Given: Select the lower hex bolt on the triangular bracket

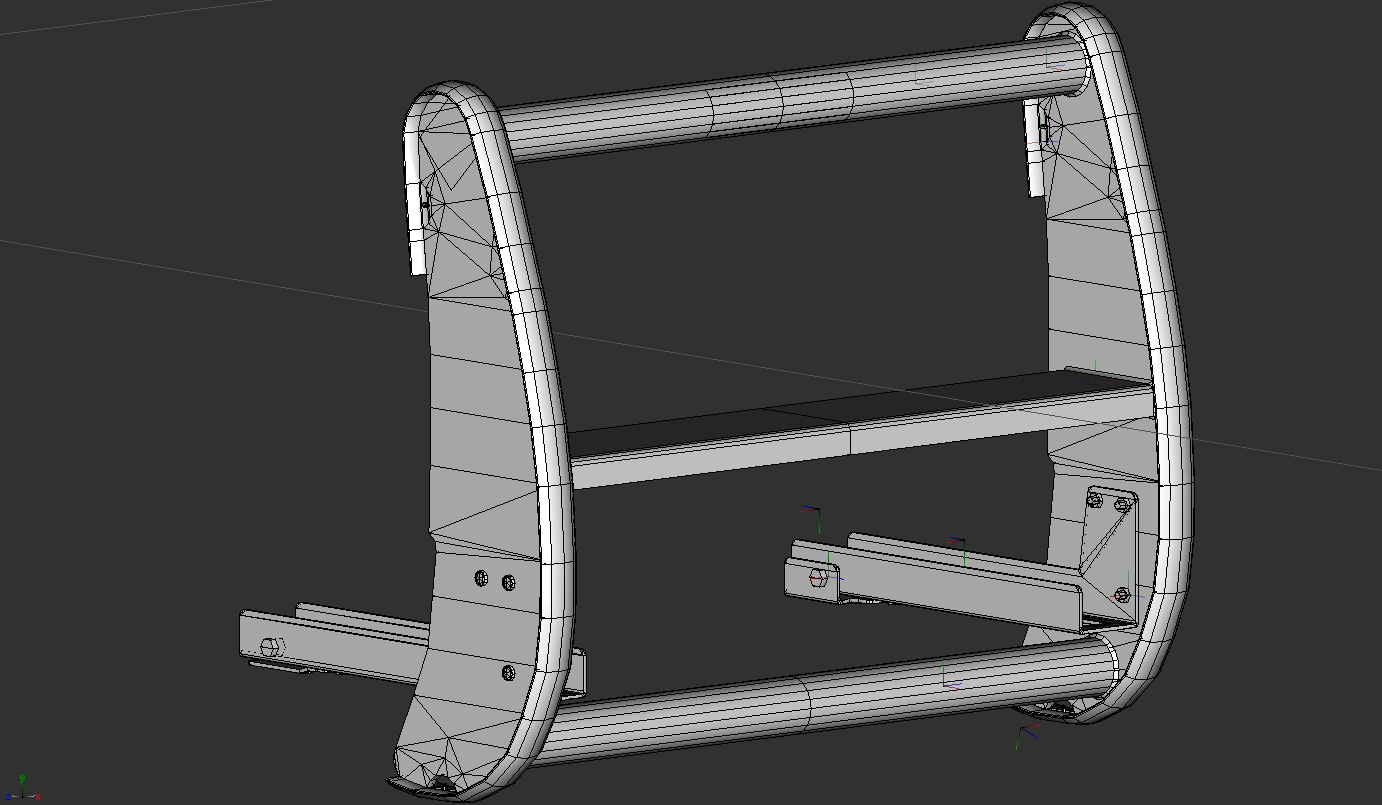Looking at the screenshot, I should pyautogui.click(x=1121, y=595).
